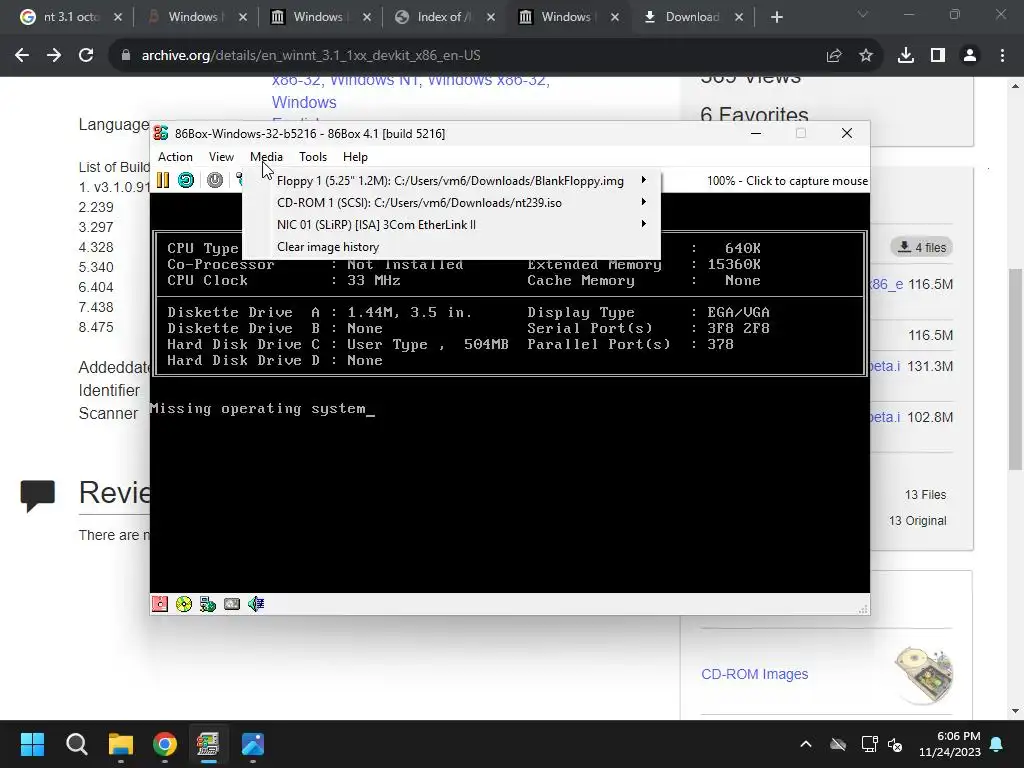Open Windows Start menu
The image size is (1024, 768).
(x=32, y=744)
